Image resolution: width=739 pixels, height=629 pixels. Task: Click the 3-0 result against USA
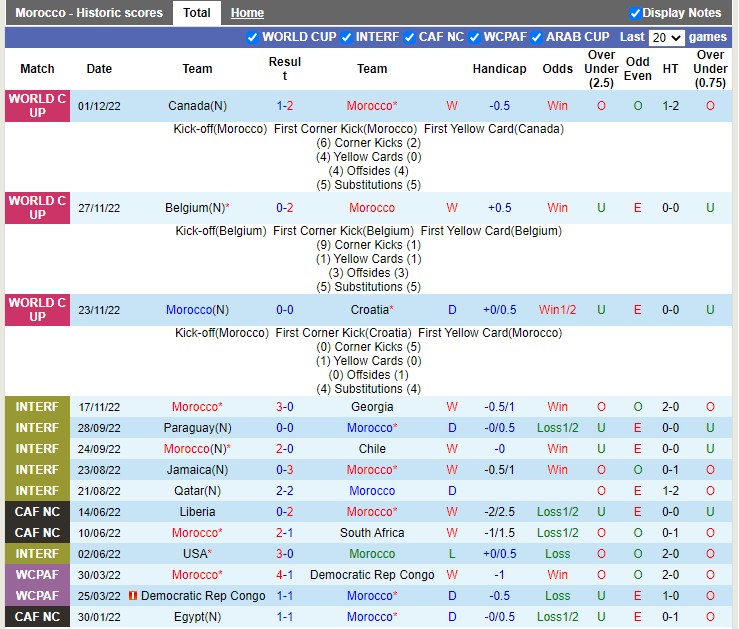[285, 554]
